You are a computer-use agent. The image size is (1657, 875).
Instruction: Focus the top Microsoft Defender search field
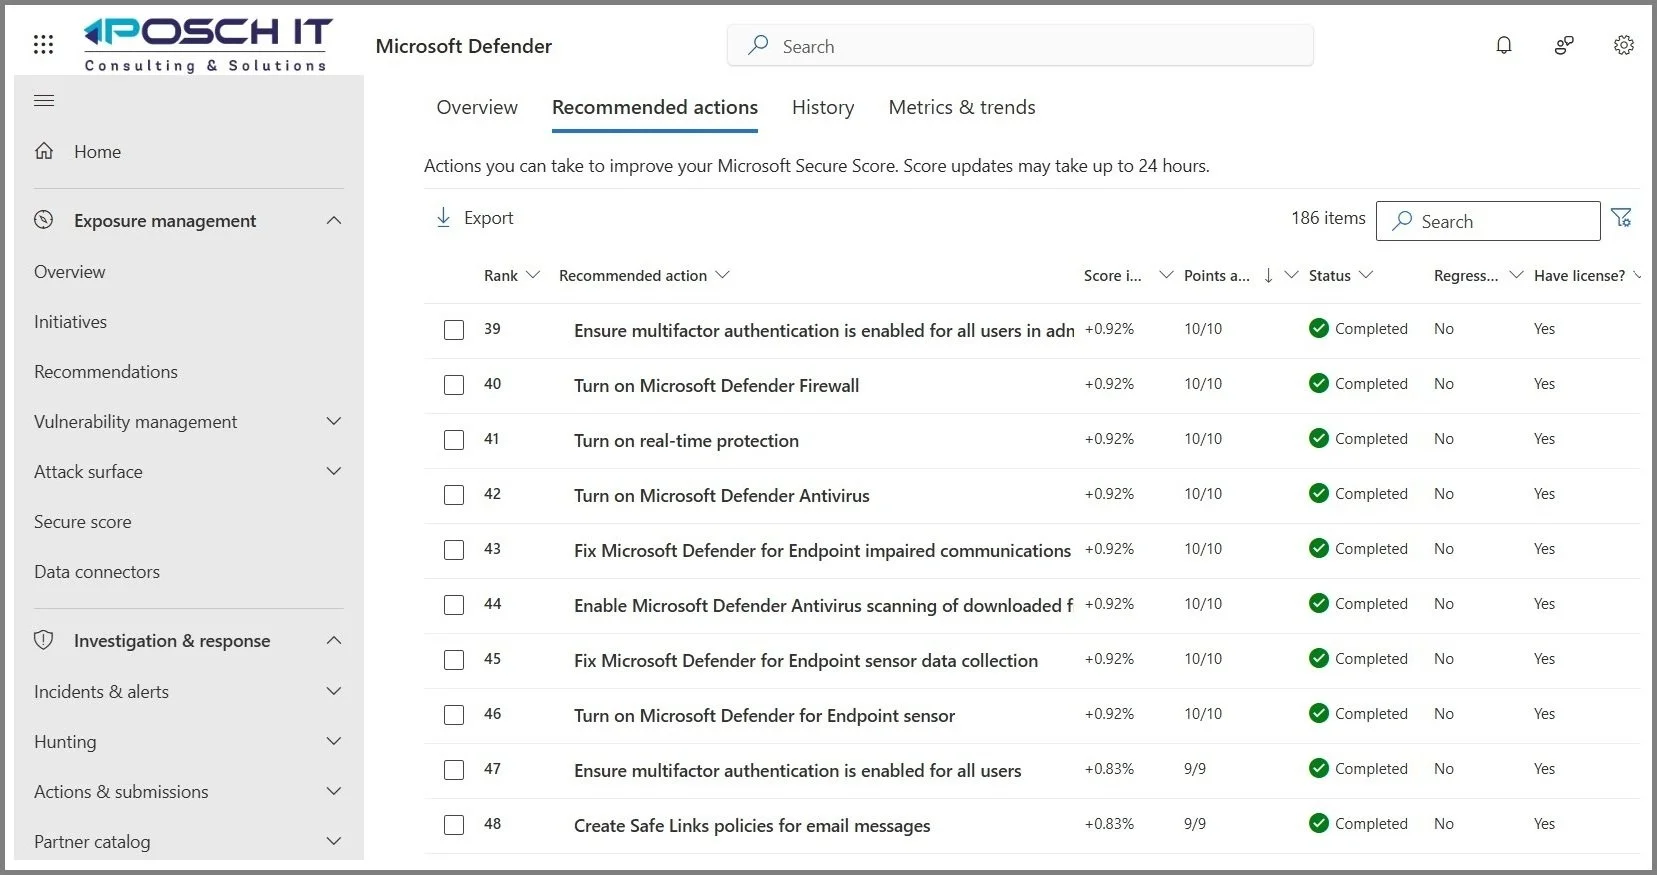click(x=1020, y=45)
